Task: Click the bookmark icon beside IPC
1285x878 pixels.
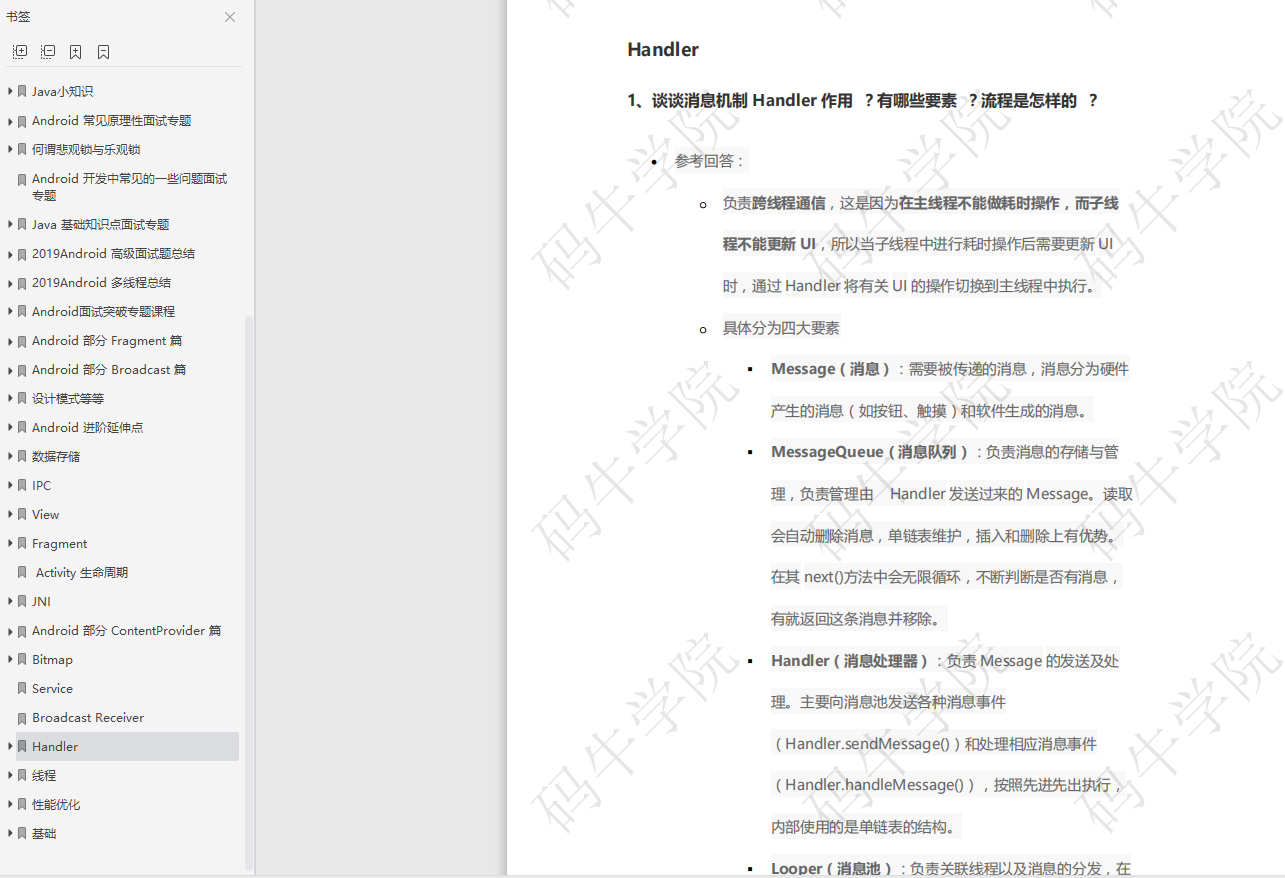Action: click(22, 485)
